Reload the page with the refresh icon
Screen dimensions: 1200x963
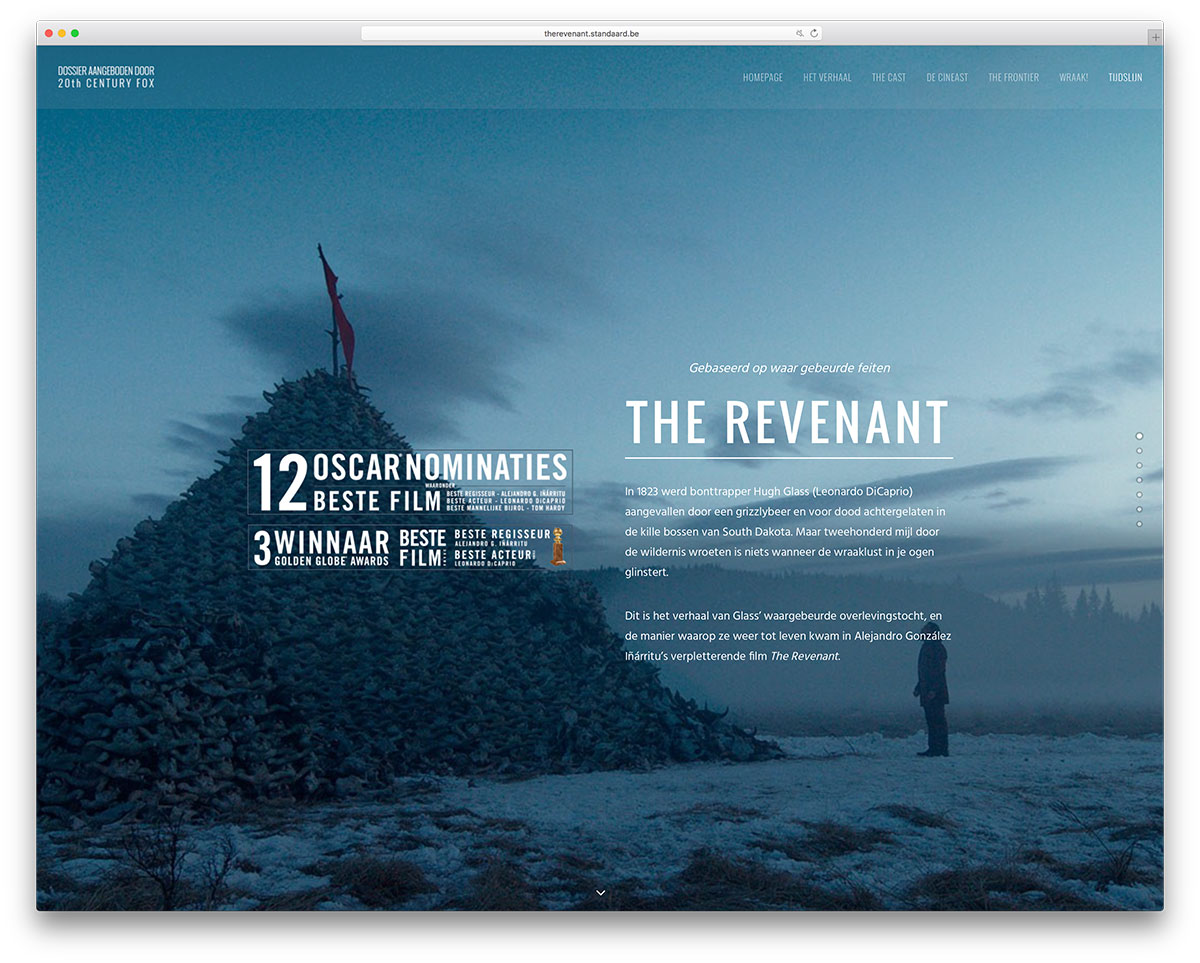[x=814, y=33]
